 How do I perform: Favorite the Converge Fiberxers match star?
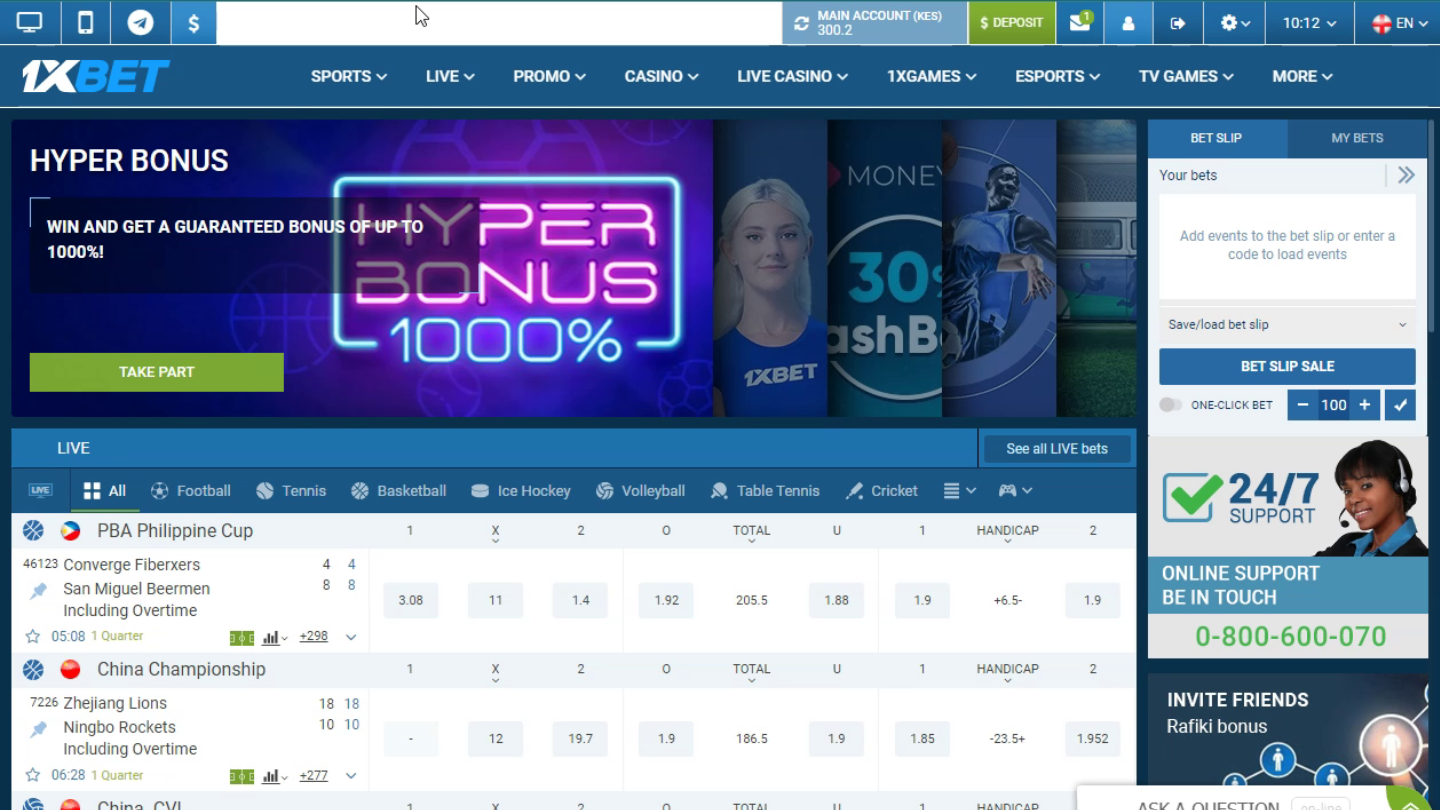(x=32, y=636)
